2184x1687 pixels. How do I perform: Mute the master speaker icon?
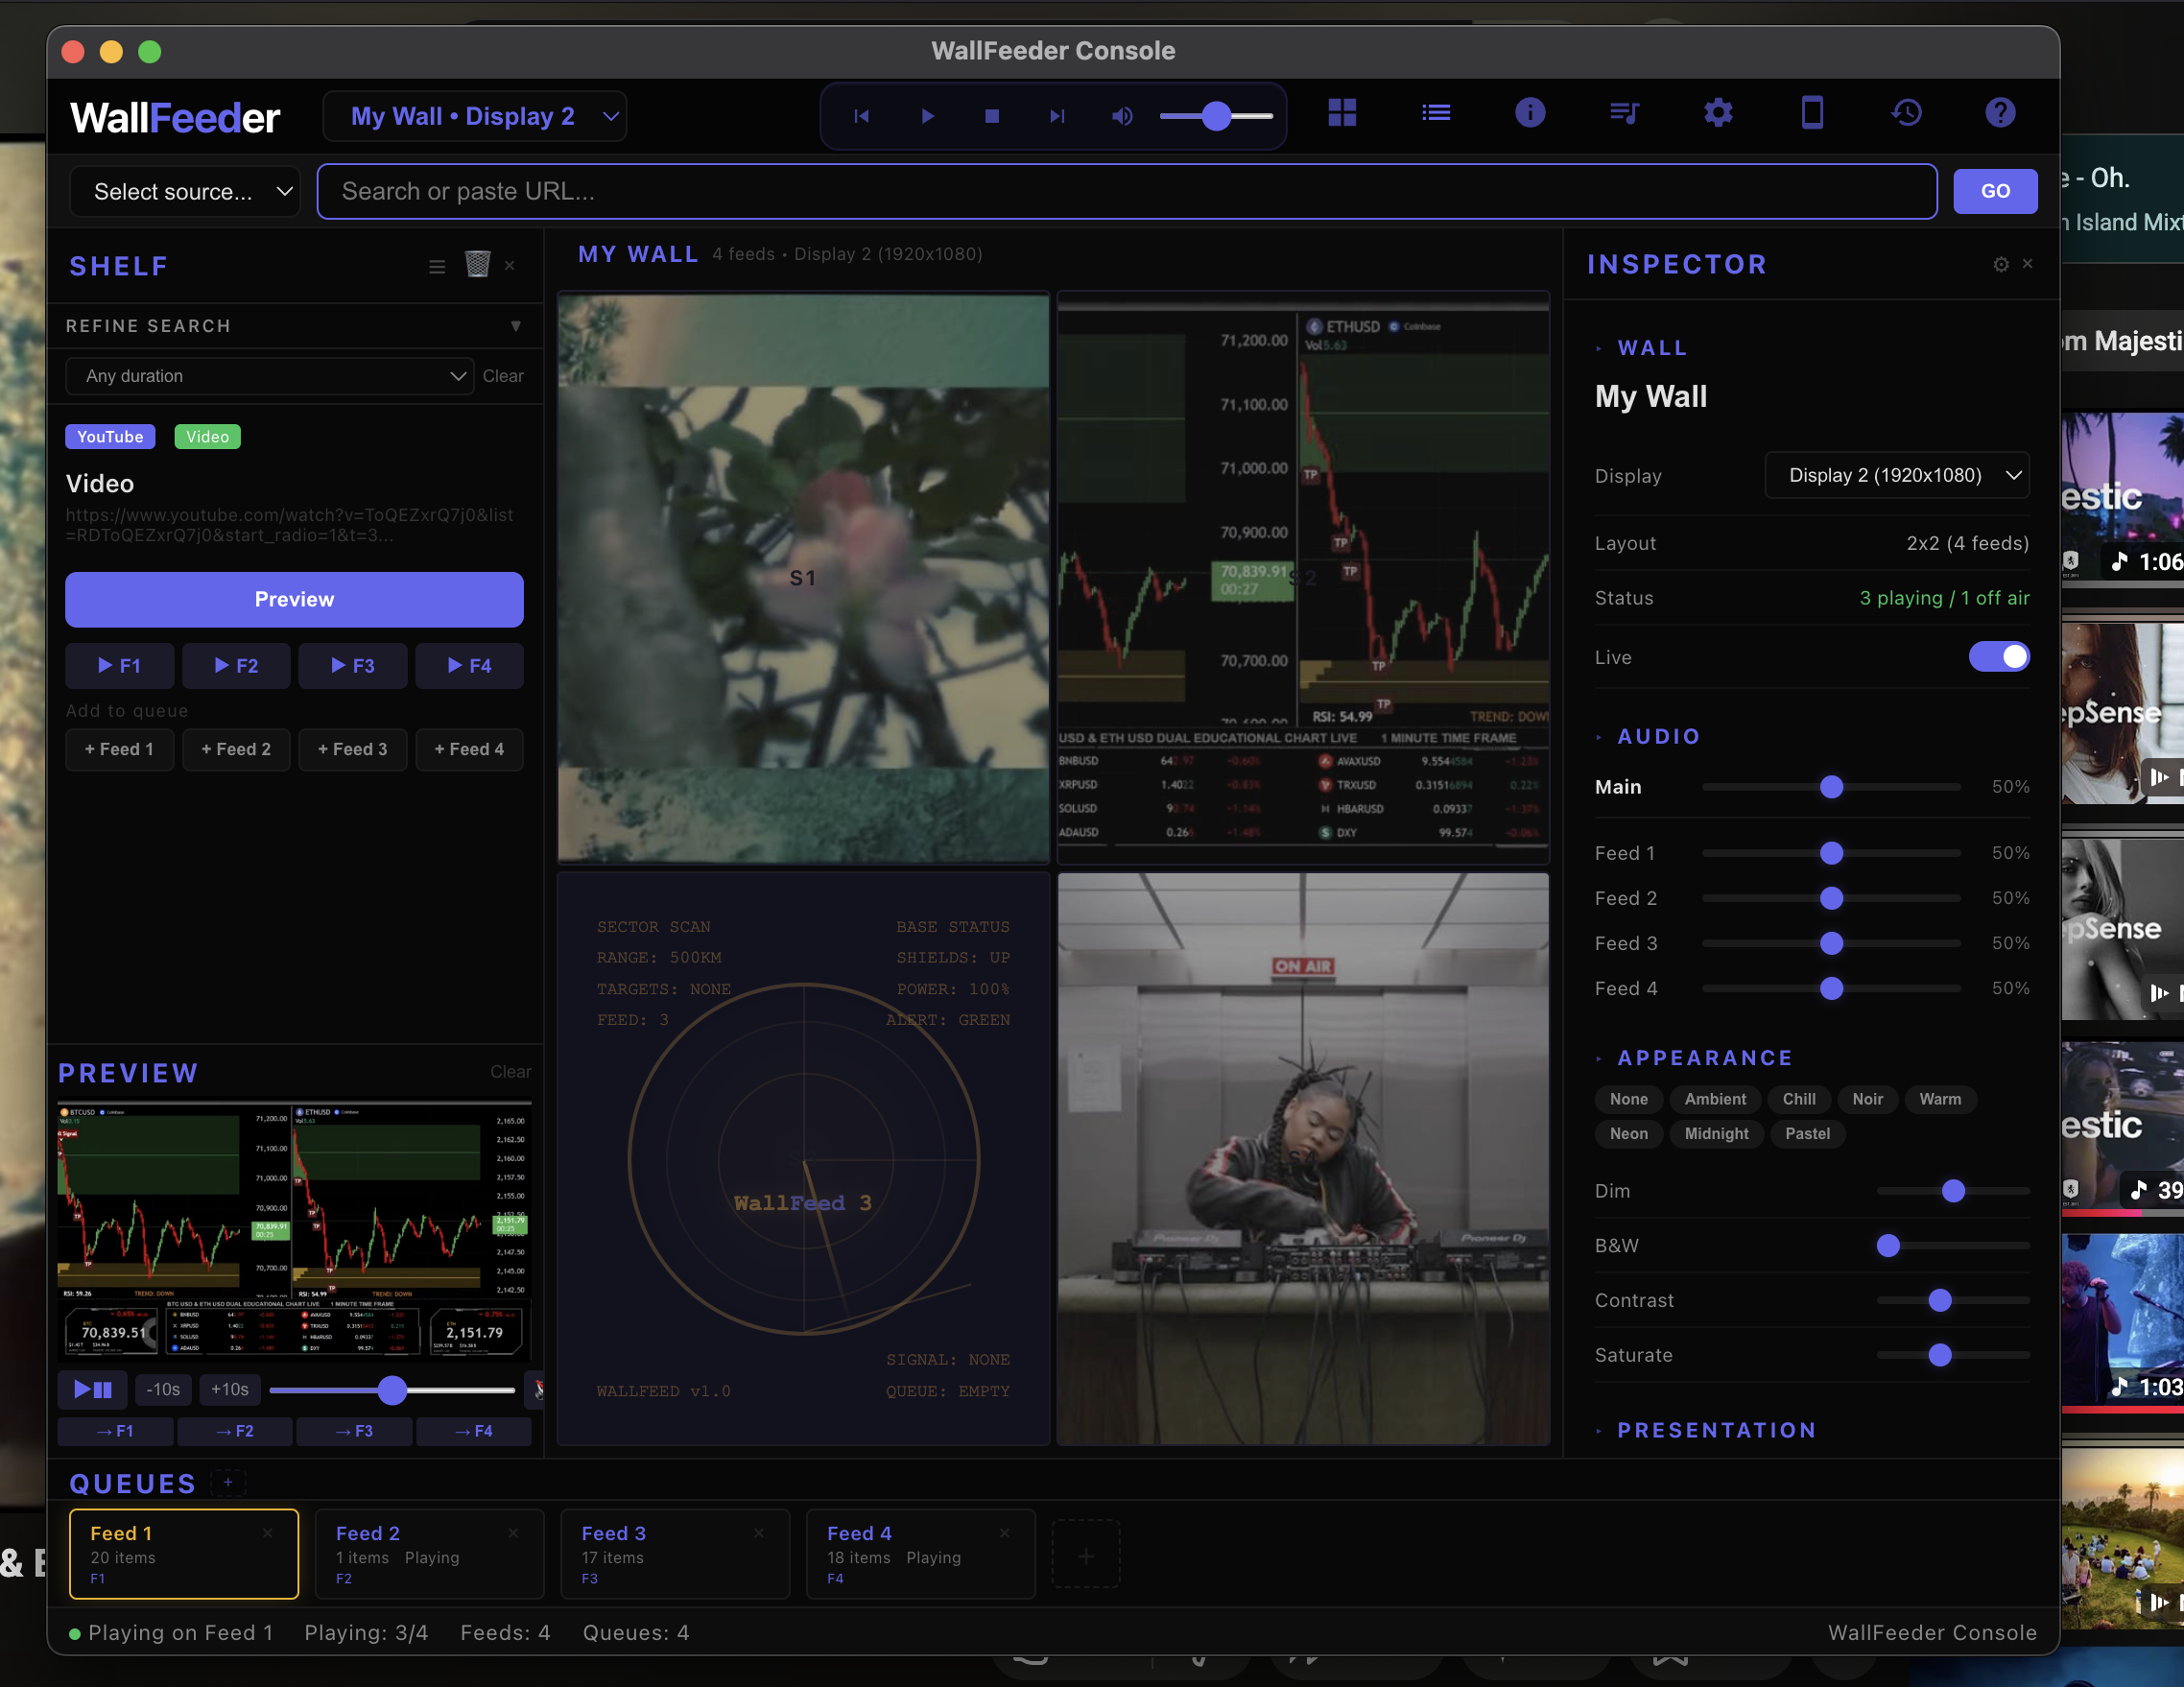pos(1121,115)
